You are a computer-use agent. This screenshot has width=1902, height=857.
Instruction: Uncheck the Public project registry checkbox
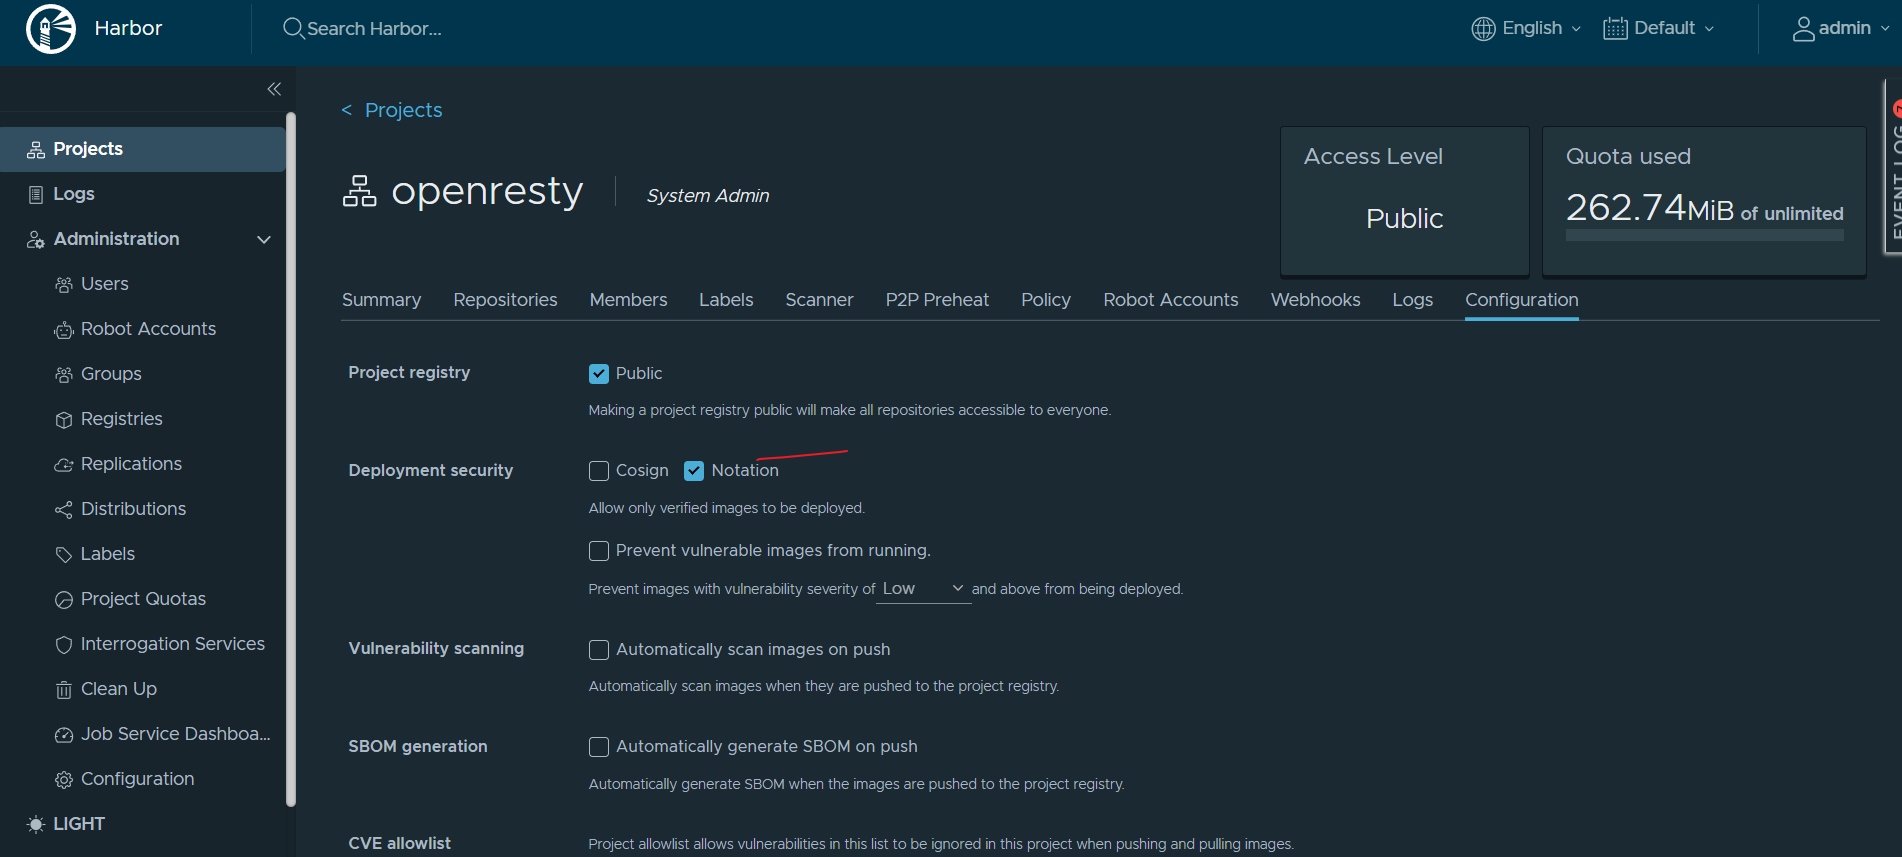click(599, 374)
